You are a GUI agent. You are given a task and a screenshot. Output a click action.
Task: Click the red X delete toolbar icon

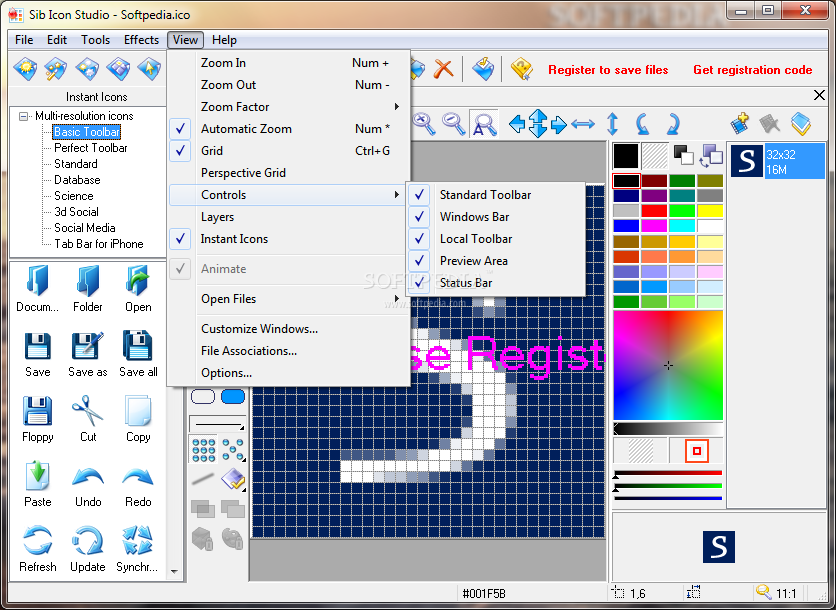pyautogui.click(x=443, y=69)
